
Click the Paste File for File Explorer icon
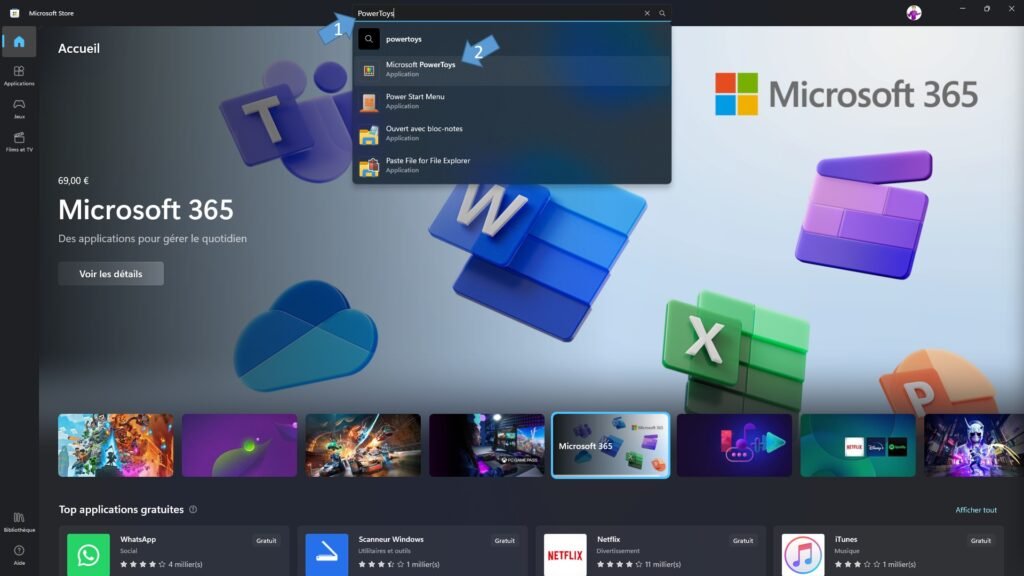click(x=369, y=167)
